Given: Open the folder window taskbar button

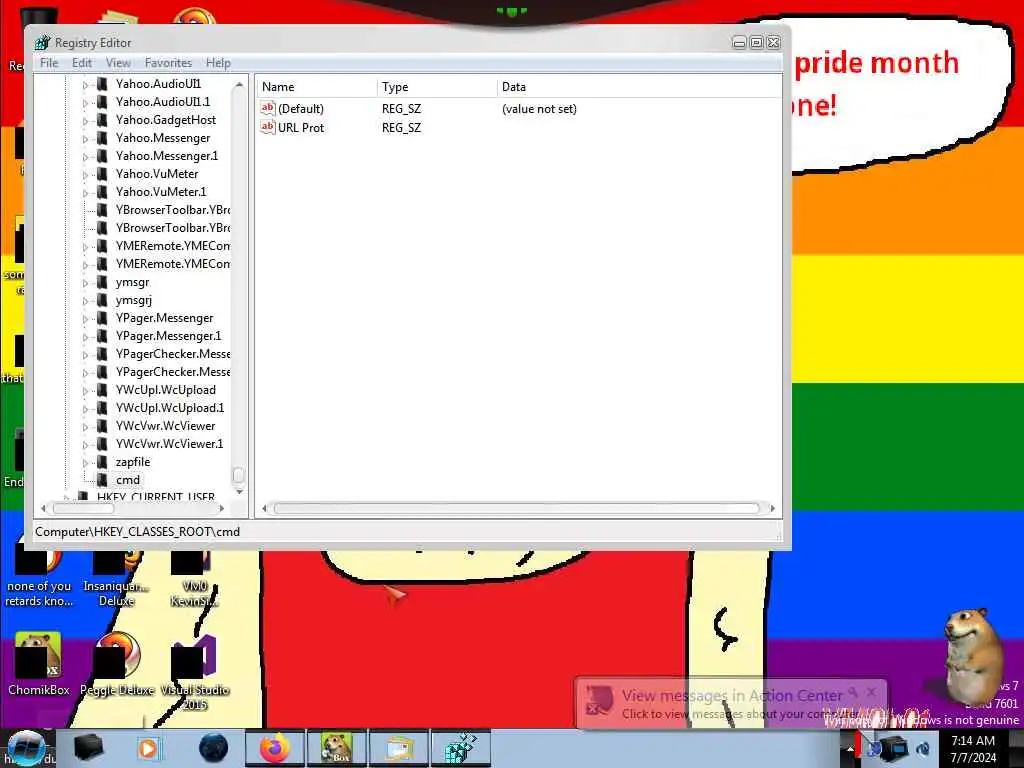Looking at the screenshot, I should [x=399, y=748].
